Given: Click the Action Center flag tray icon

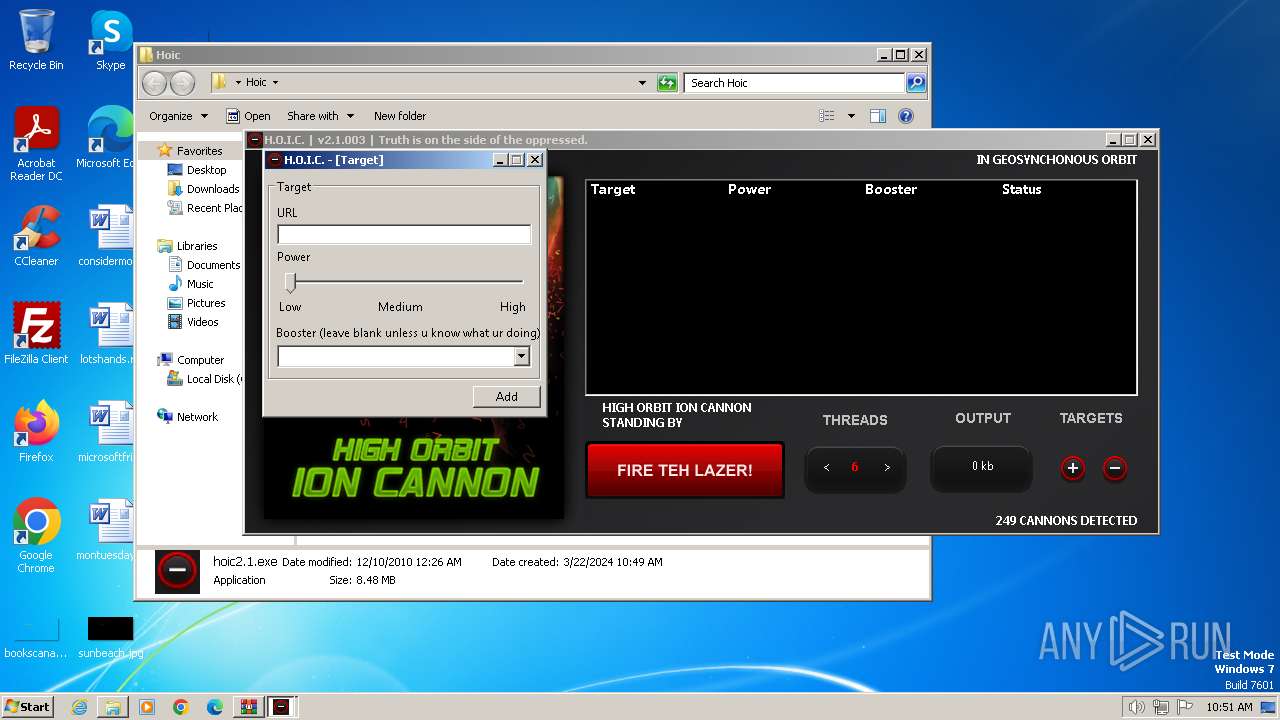Looking at the screenshot, I should coord(1185,707).
